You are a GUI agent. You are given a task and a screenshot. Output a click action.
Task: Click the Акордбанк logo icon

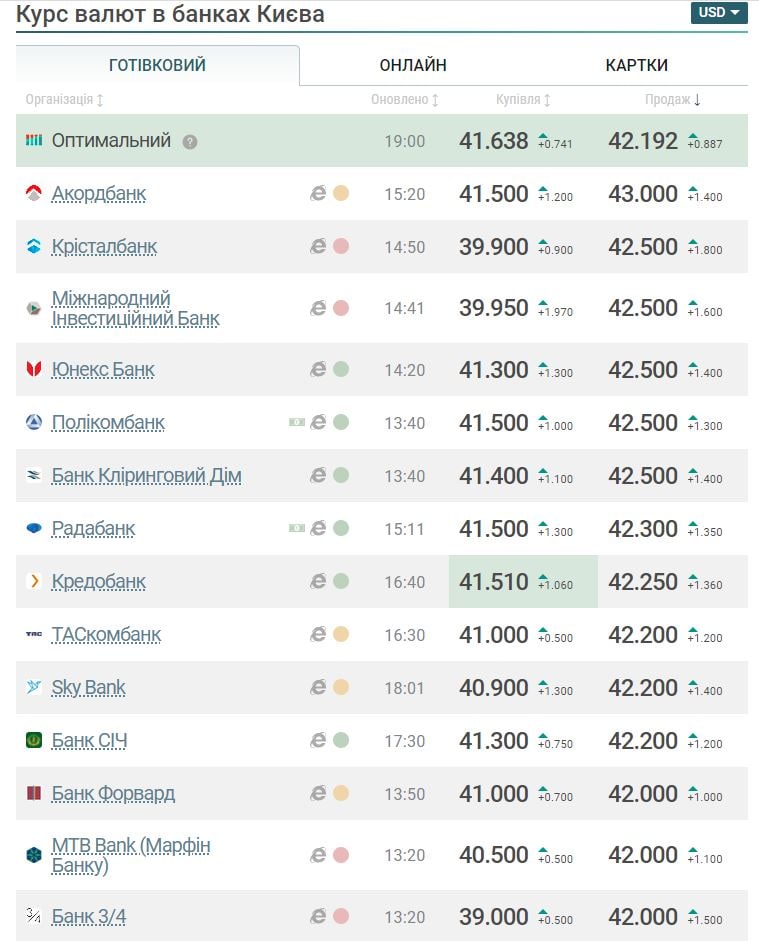(x=34, y=194)
